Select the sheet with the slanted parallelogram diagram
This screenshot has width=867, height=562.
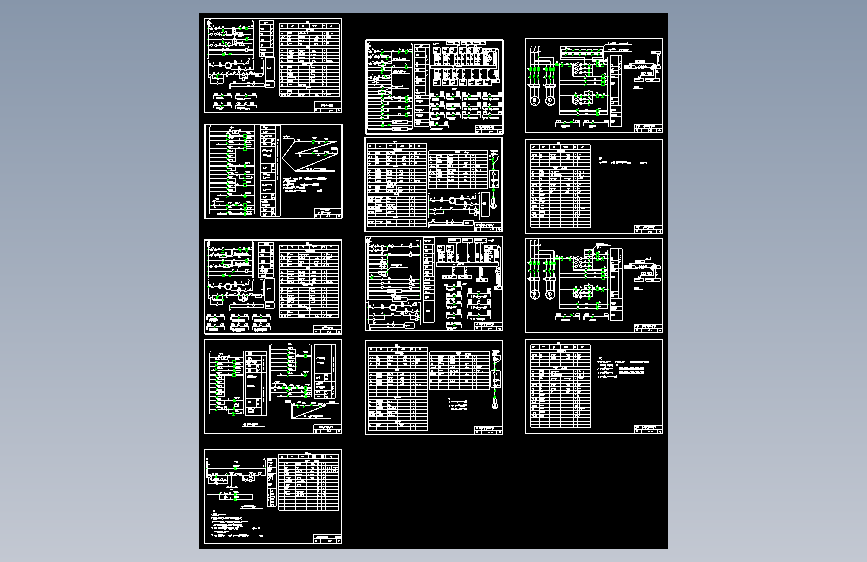pyautogui.click(x=273, y=171)
